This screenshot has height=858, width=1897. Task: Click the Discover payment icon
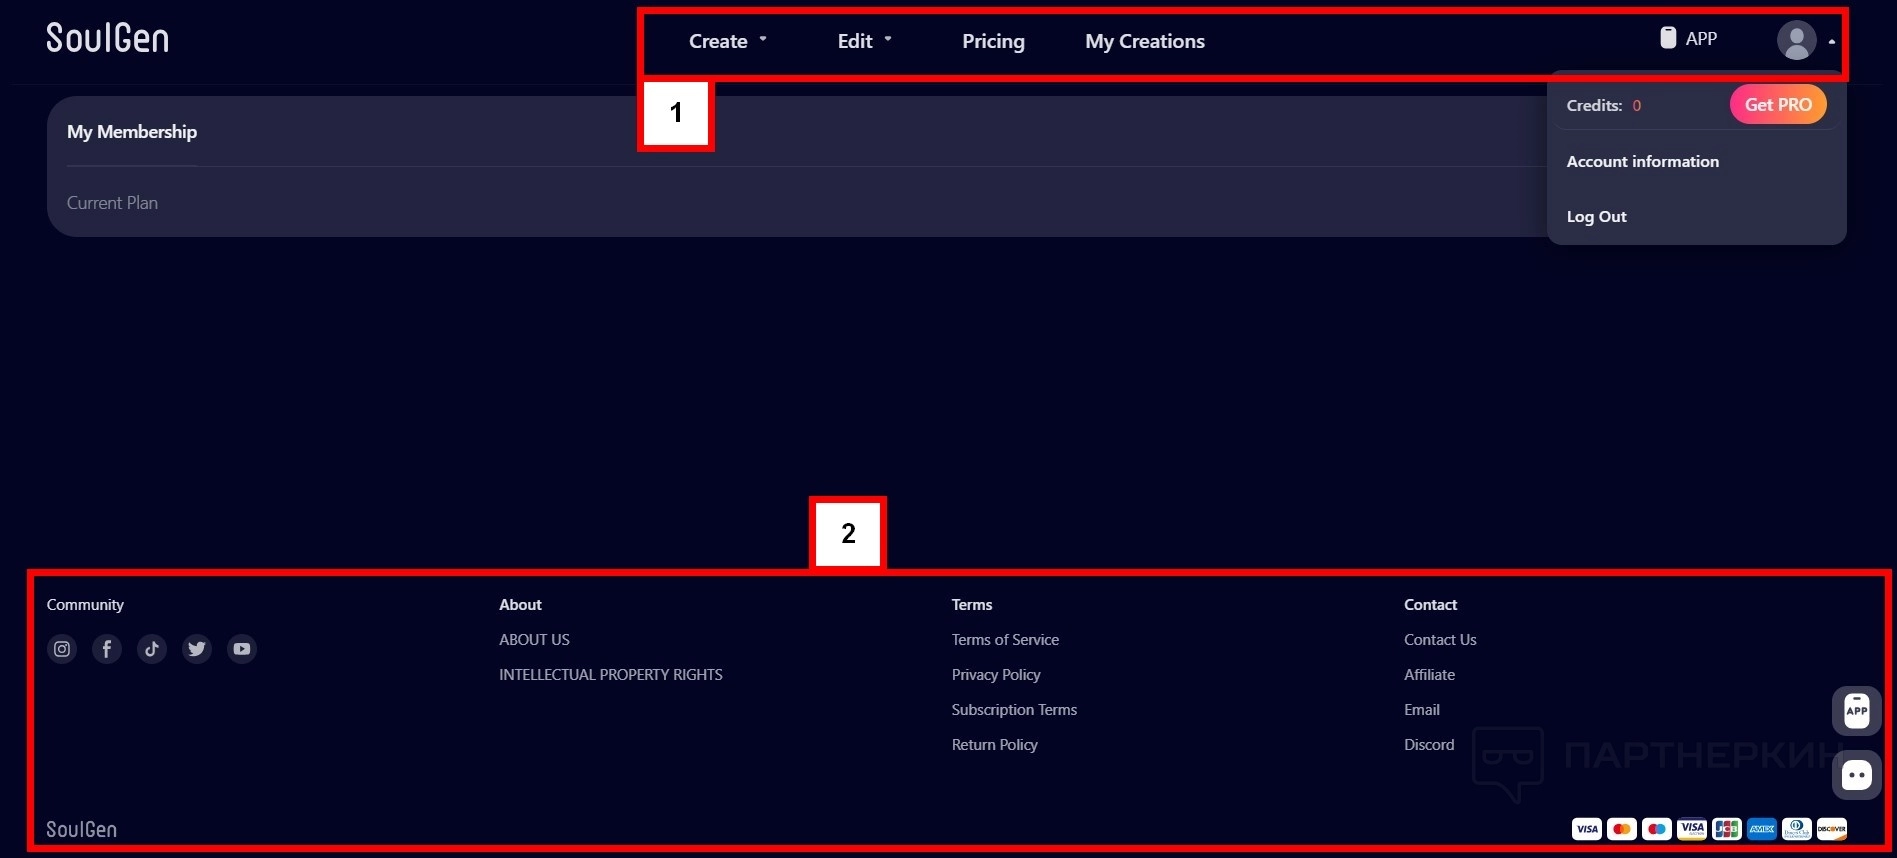[x=1831, y=829]
